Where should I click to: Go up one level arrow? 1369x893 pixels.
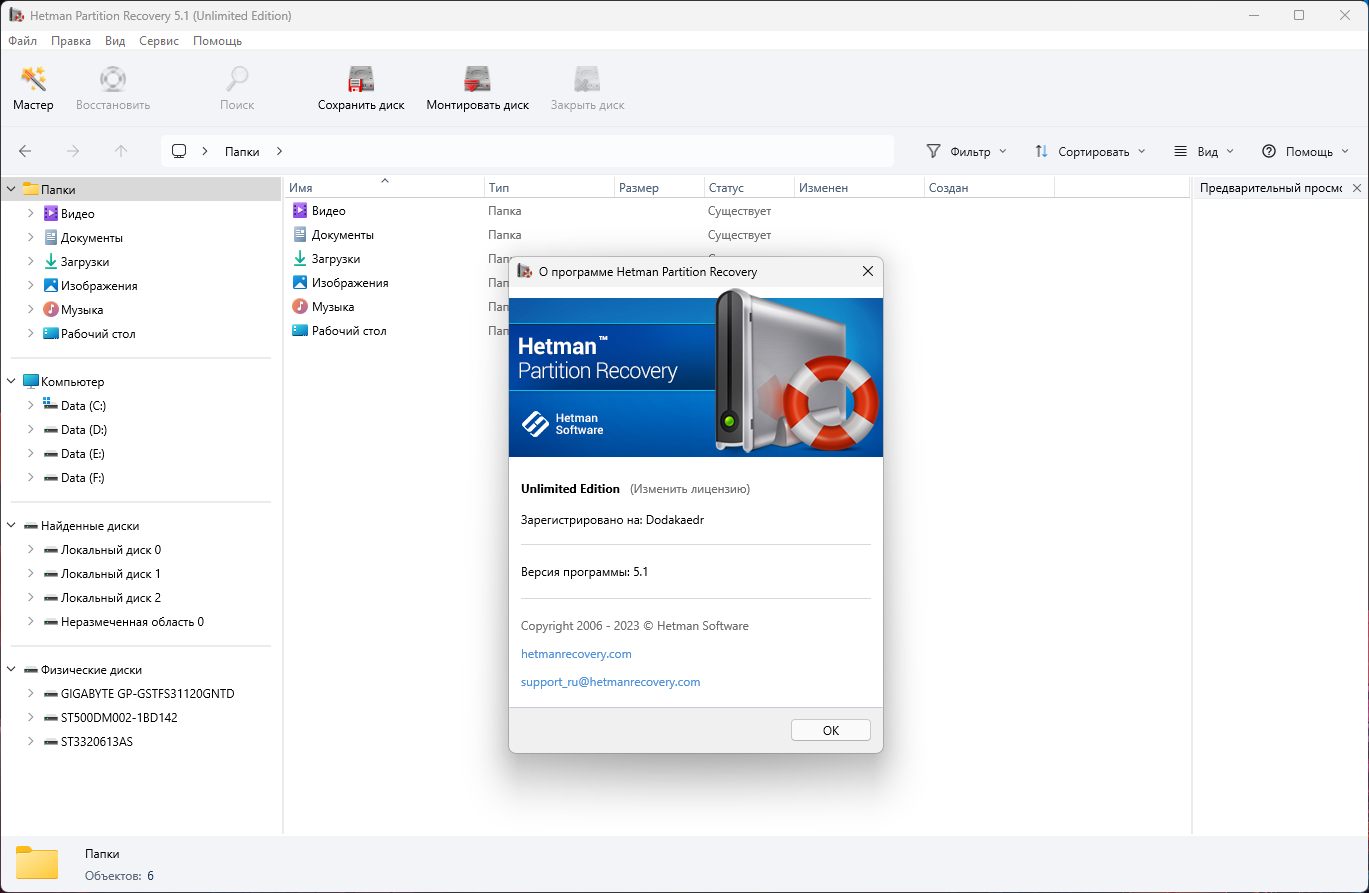[121, 151]
